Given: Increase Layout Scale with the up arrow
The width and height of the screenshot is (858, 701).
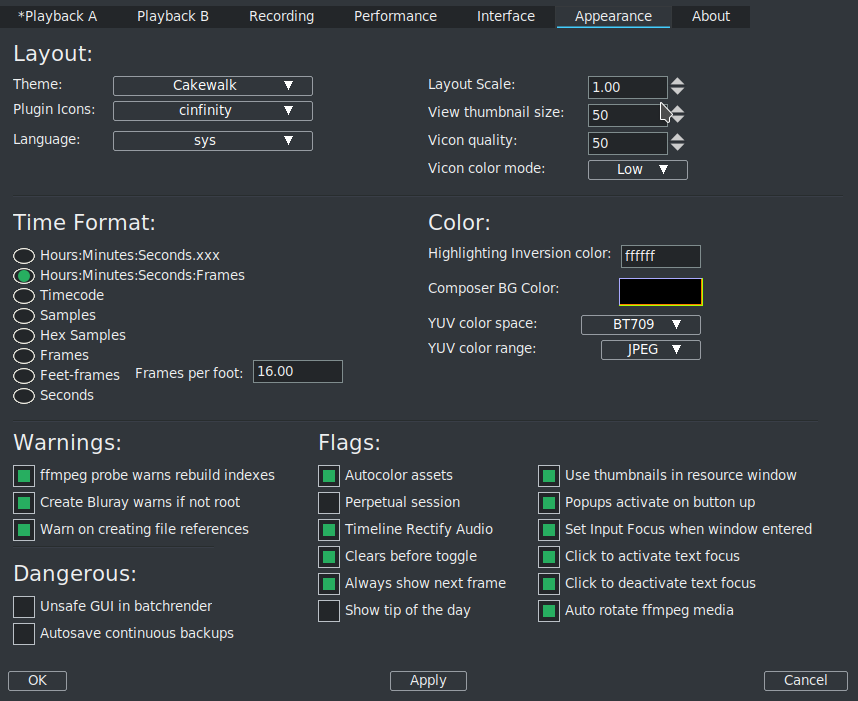Looking at the screenshot, I should 678,81.
